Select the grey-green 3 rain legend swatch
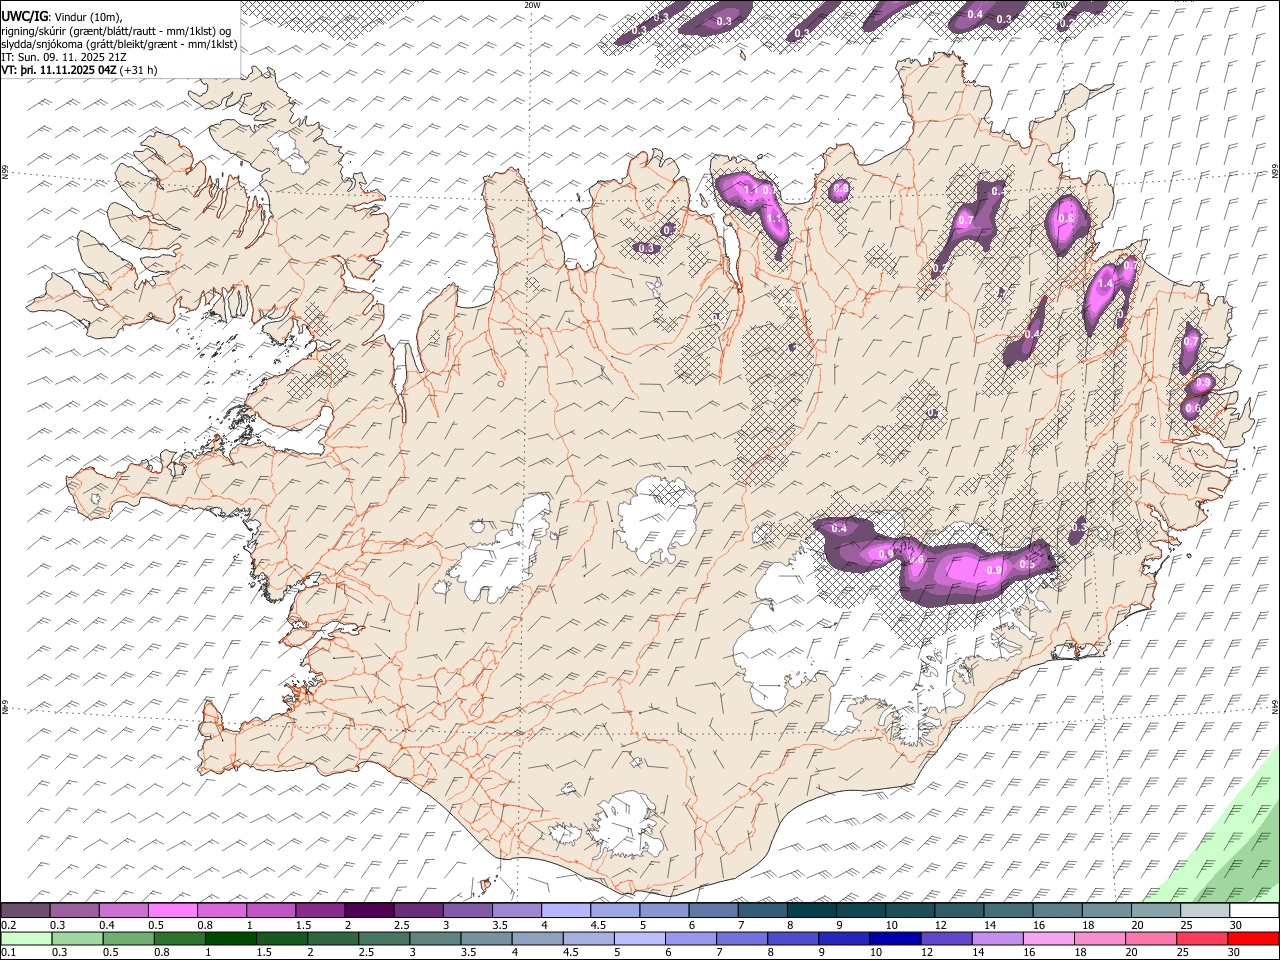This screenshot has height=960, width=1280. coord(435,939)
